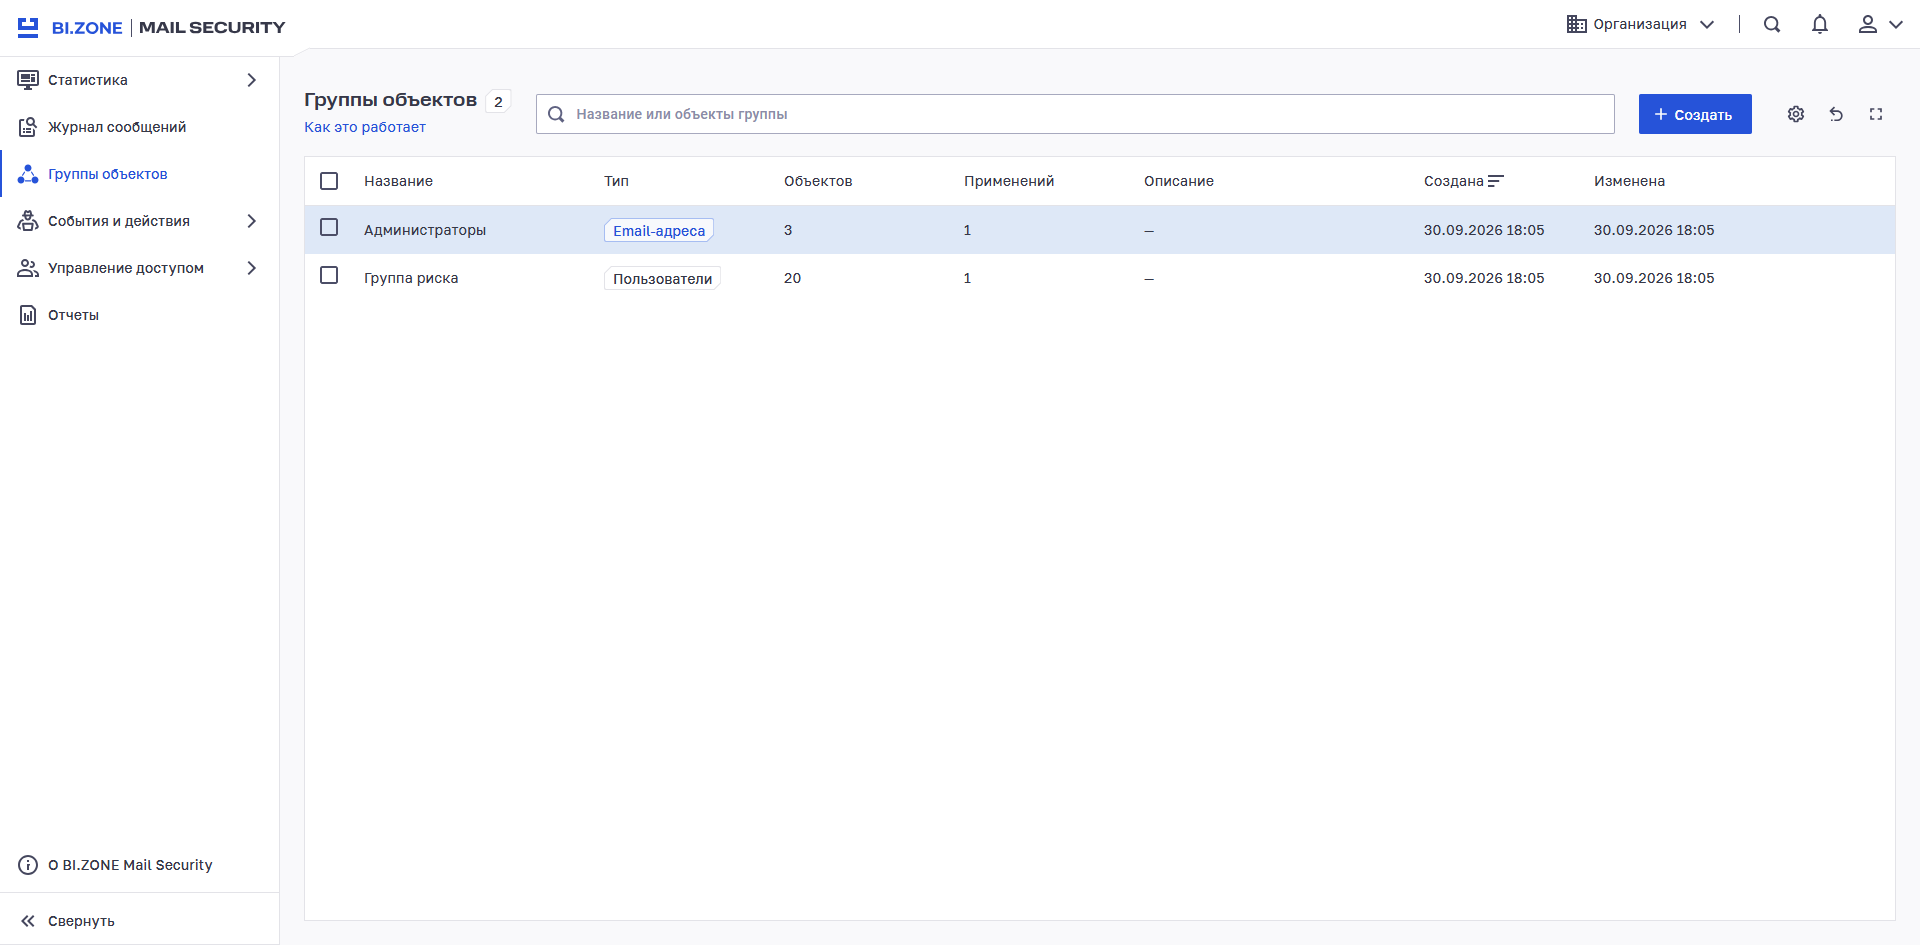Click the Свернуть double-chevron icon

(28, 921)
